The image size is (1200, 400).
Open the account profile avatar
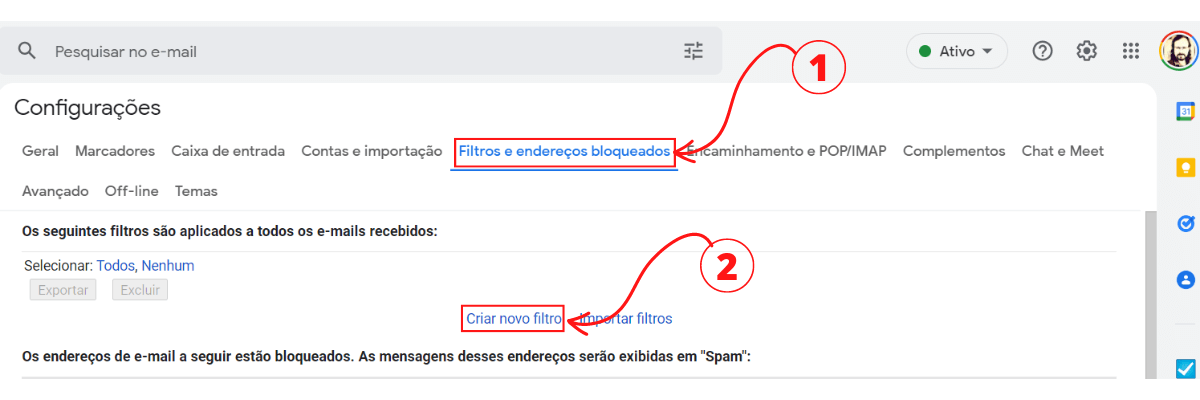pyautogui.click(x=1179, y=51)
